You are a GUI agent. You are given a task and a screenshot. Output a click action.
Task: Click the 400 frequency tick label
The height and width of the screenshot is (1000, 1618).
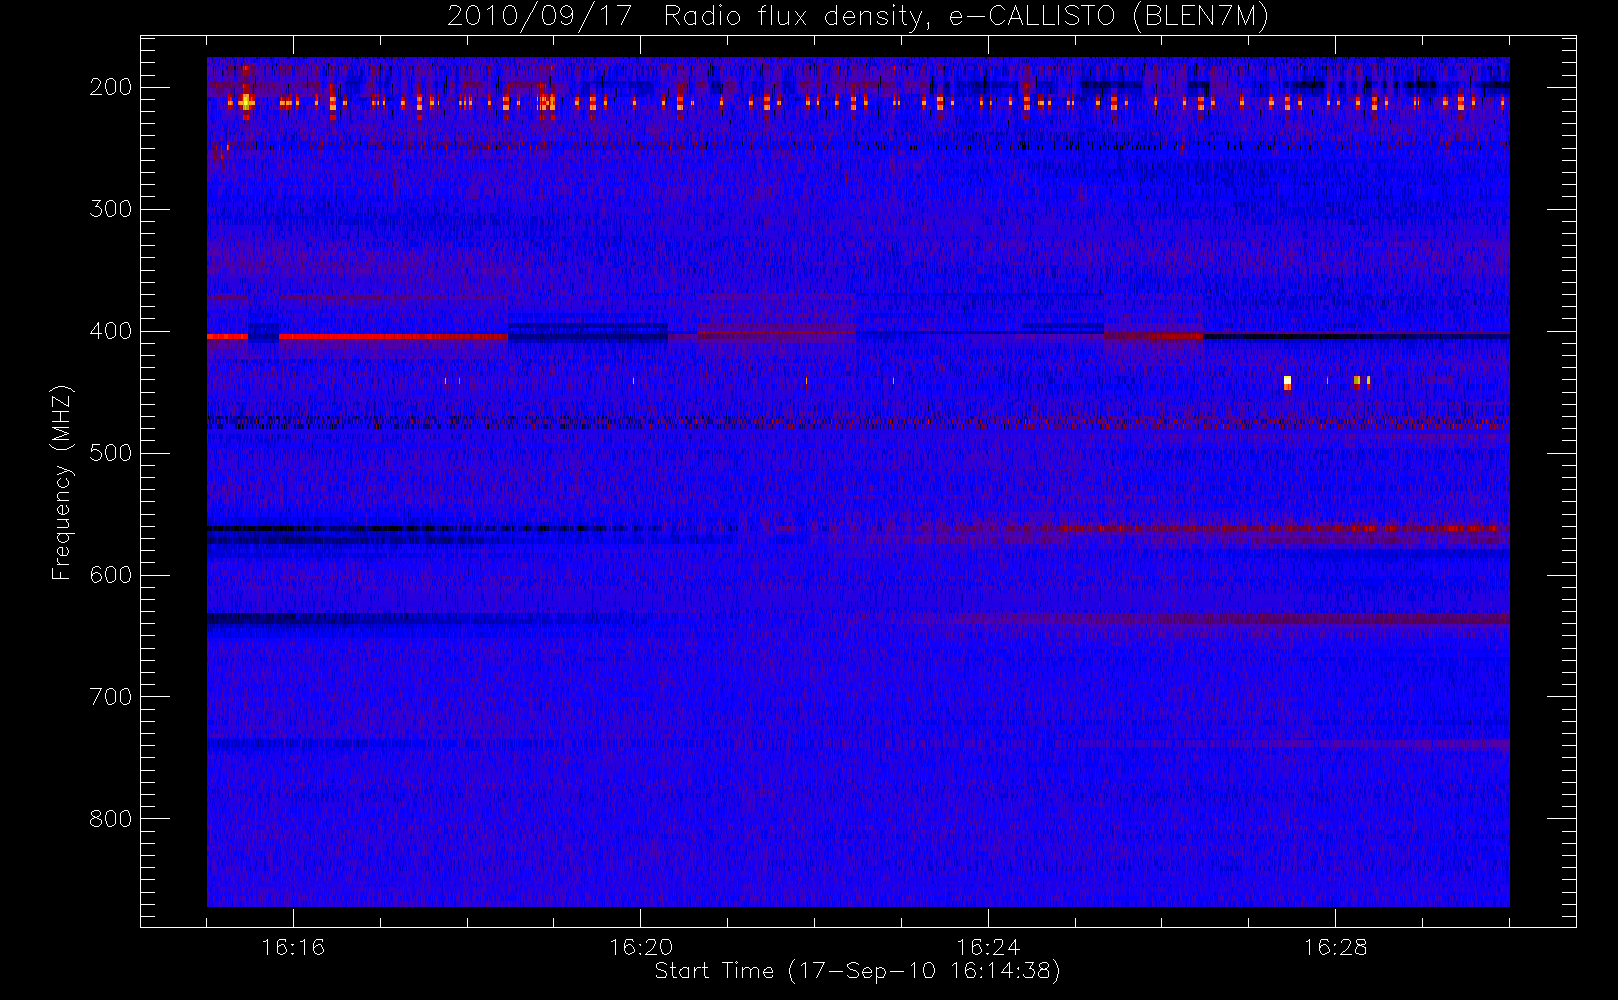110,331
